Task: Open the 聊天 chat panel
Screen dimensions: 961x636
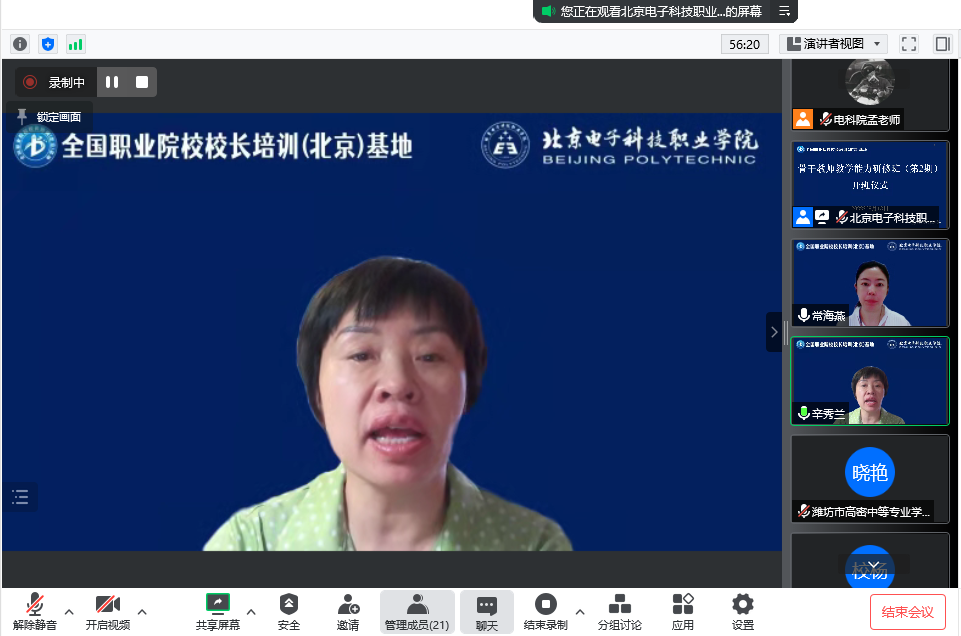Action: (x=487, y=612)
